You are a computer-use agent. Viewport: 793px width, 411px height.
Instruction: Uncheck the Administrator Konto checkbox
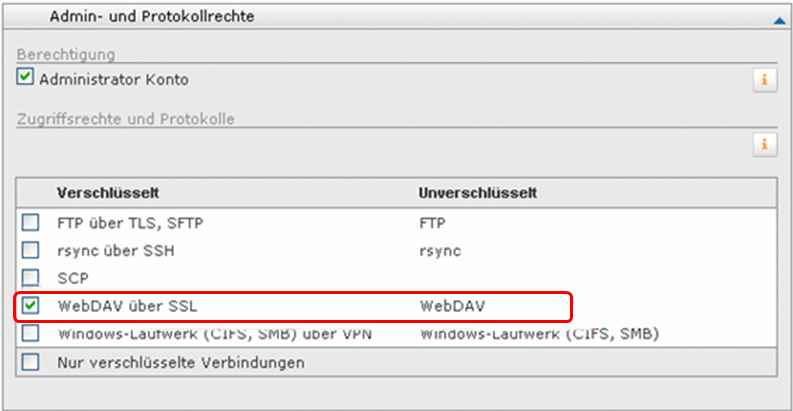point(25,76)
